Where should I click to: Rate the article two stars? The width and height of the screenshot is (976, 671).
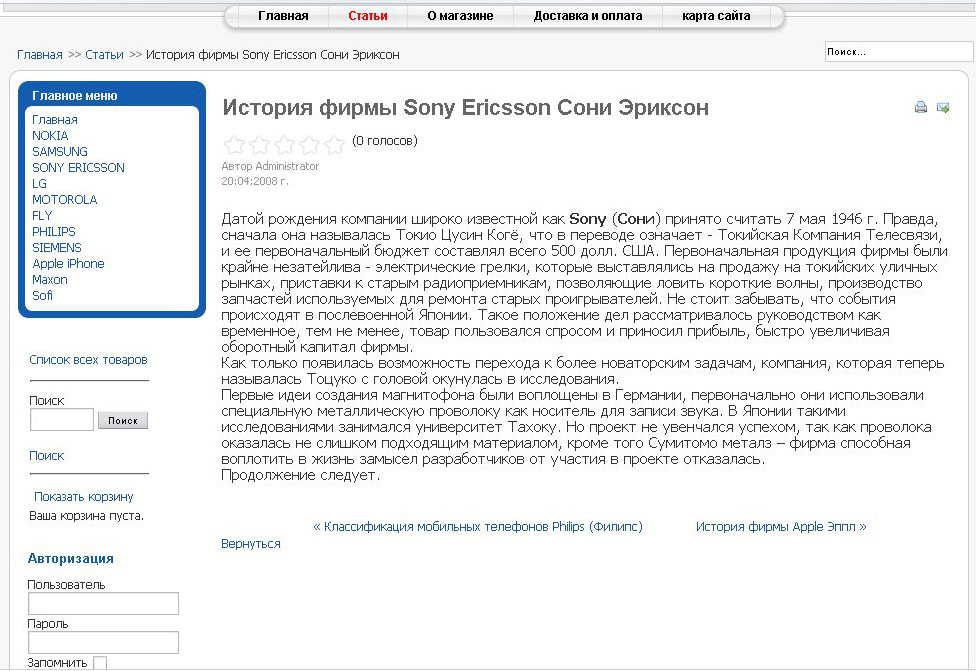pyautogui.click(x=260, y=145)
